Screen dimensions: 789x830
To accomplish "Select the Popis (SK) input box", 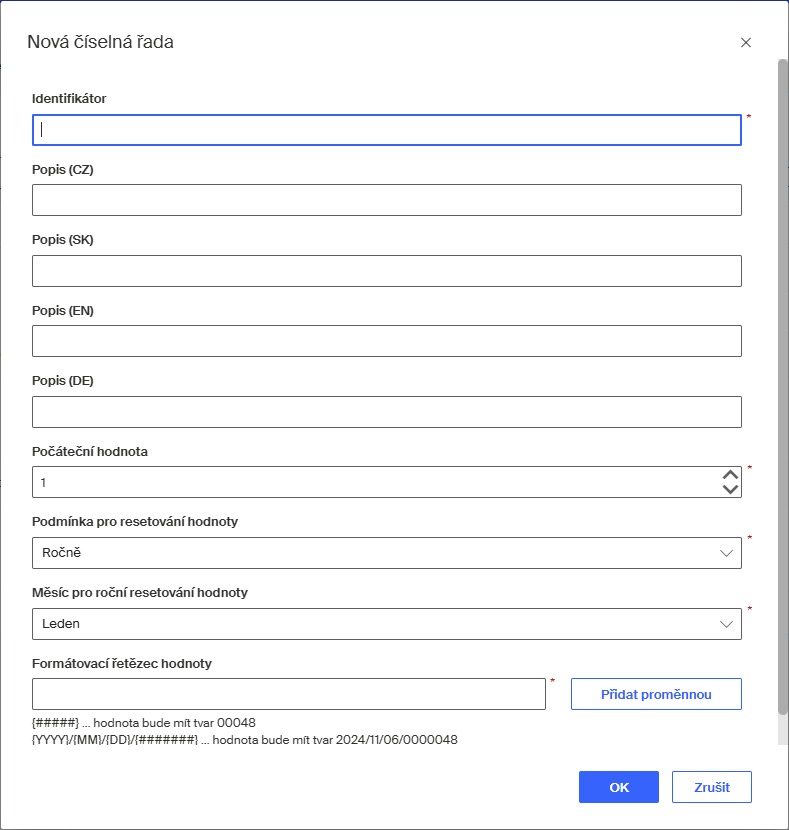I will (x=386, y=271).
